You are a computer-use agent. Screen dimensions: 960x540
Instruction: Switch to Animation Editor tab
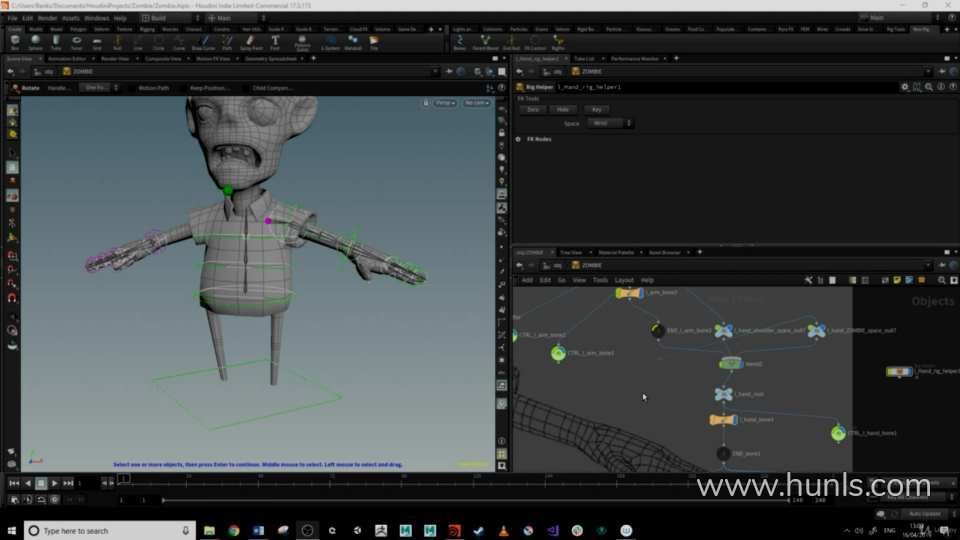coord(67,59)
